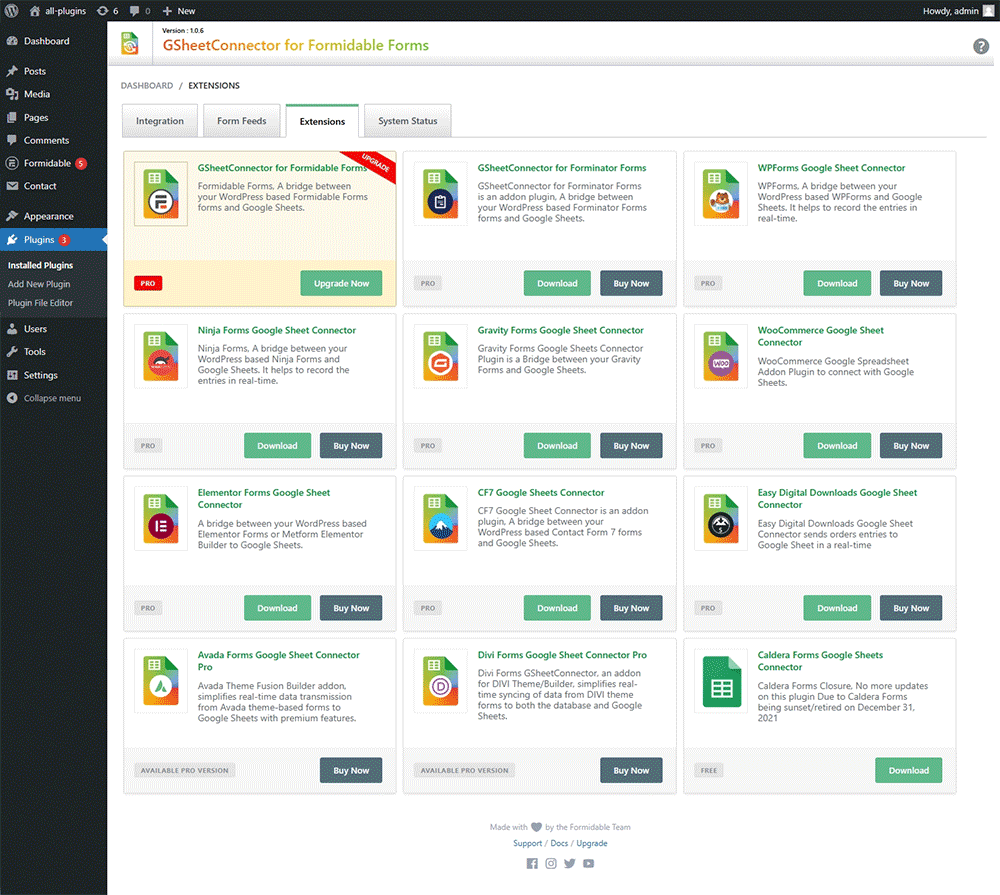Download the Forminator Forms connector

[x=557, y=283]
